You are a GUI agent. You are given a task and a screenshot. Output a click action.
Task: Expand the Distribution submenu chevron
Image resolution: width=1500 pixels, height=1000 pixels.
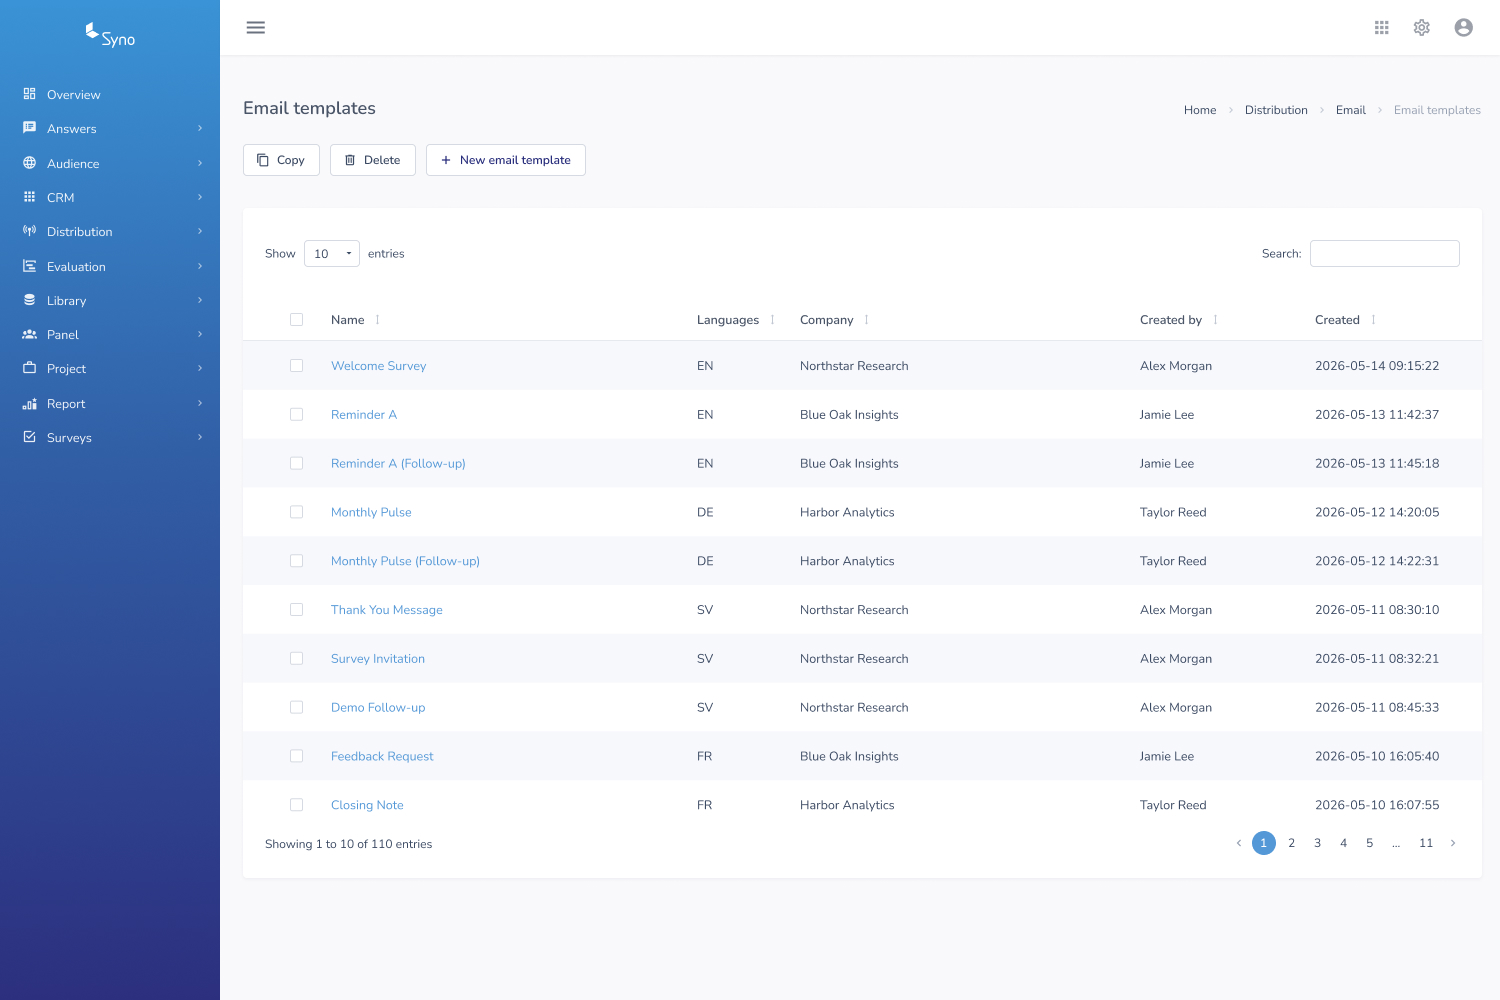(x=200, y=231)
